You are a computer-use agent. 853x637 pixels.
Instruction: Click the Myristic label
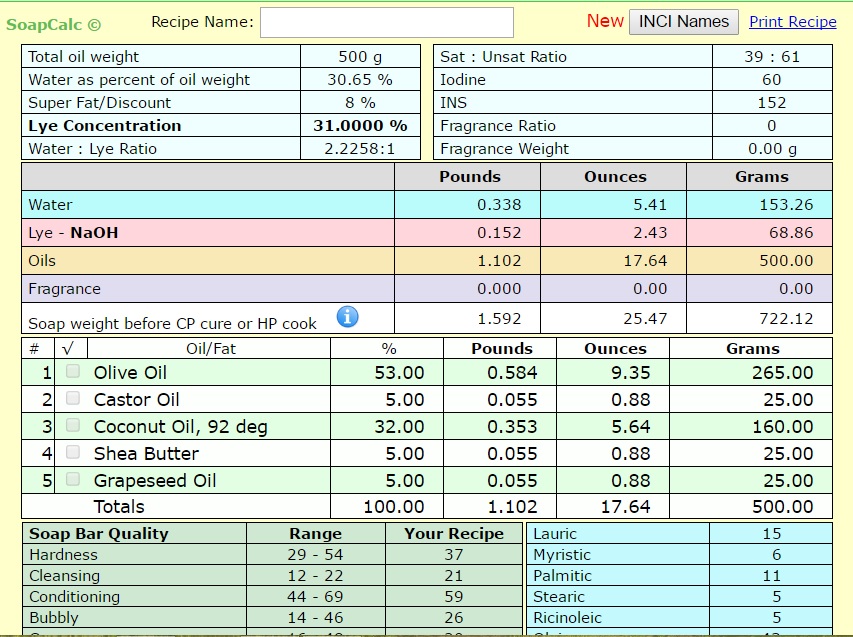pos(562,555)
